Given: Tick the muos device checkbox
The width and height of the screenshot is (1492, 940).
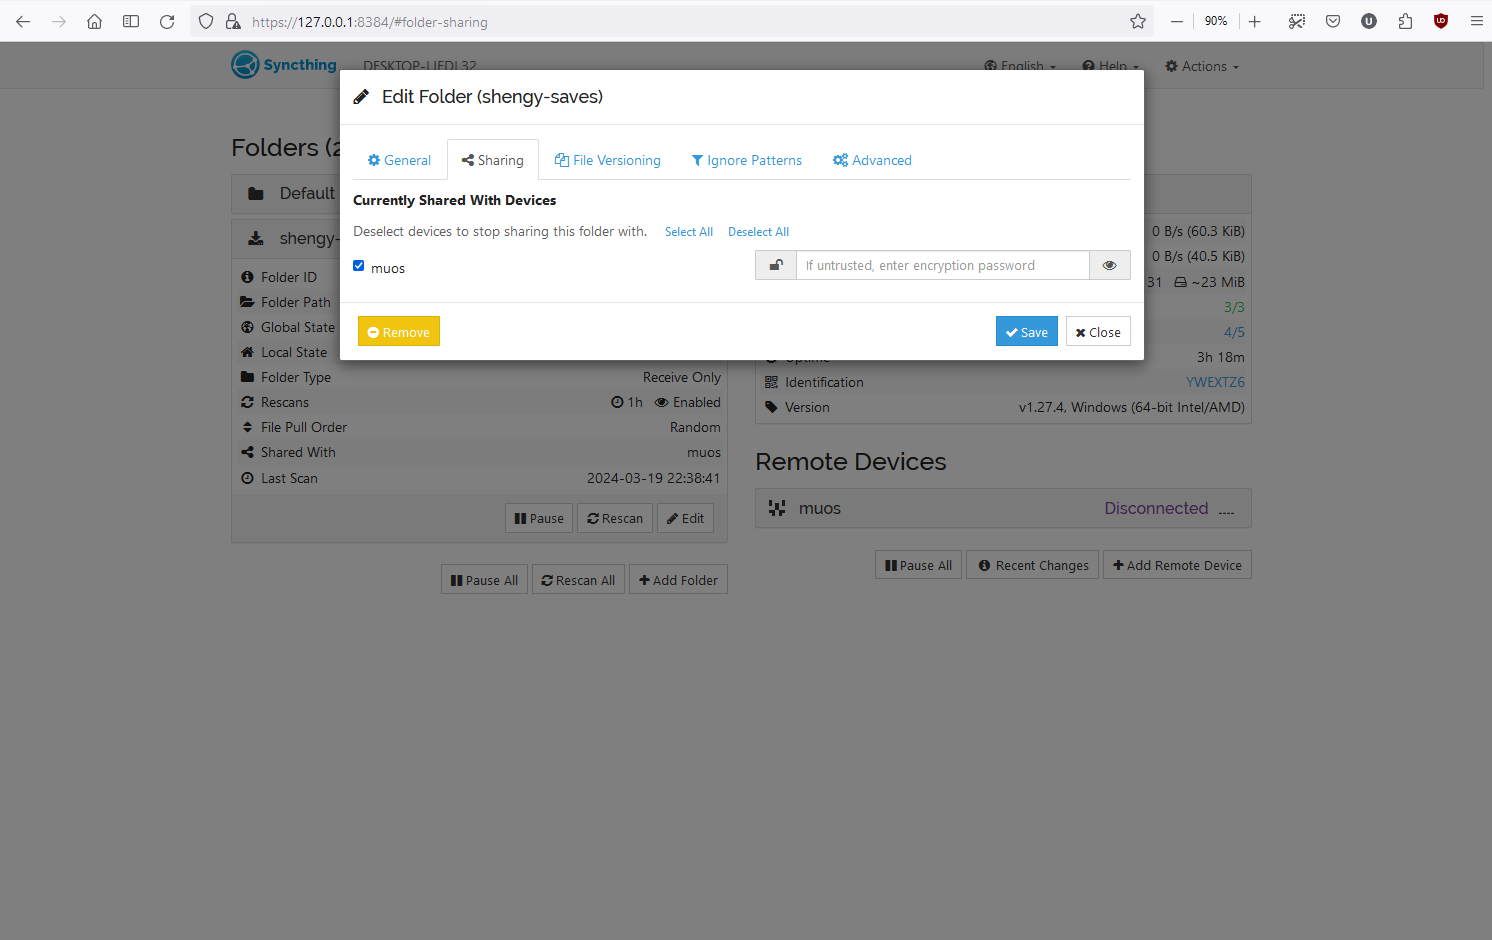Looking at the screenshot, I should tap(359, 266).
